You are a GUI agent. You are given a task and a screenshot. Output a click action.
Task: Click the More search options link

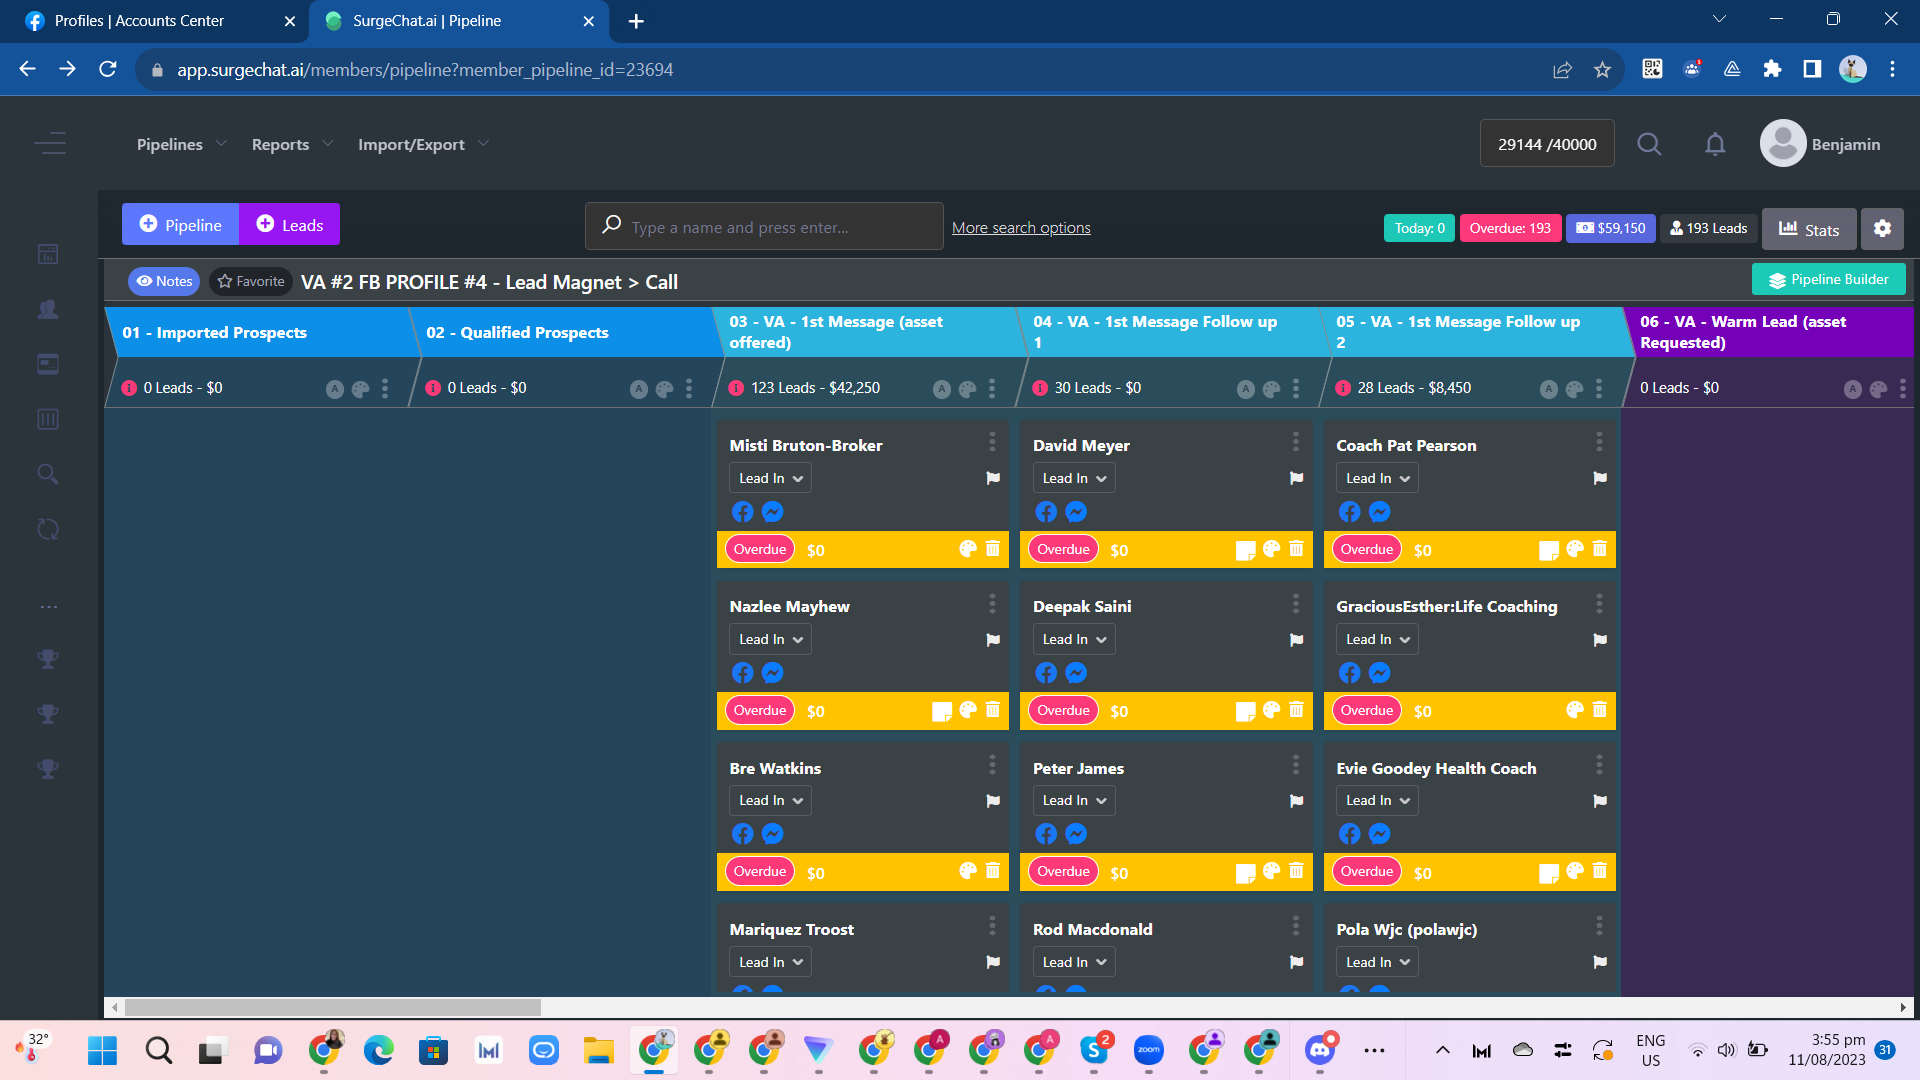pos(1021,228)
